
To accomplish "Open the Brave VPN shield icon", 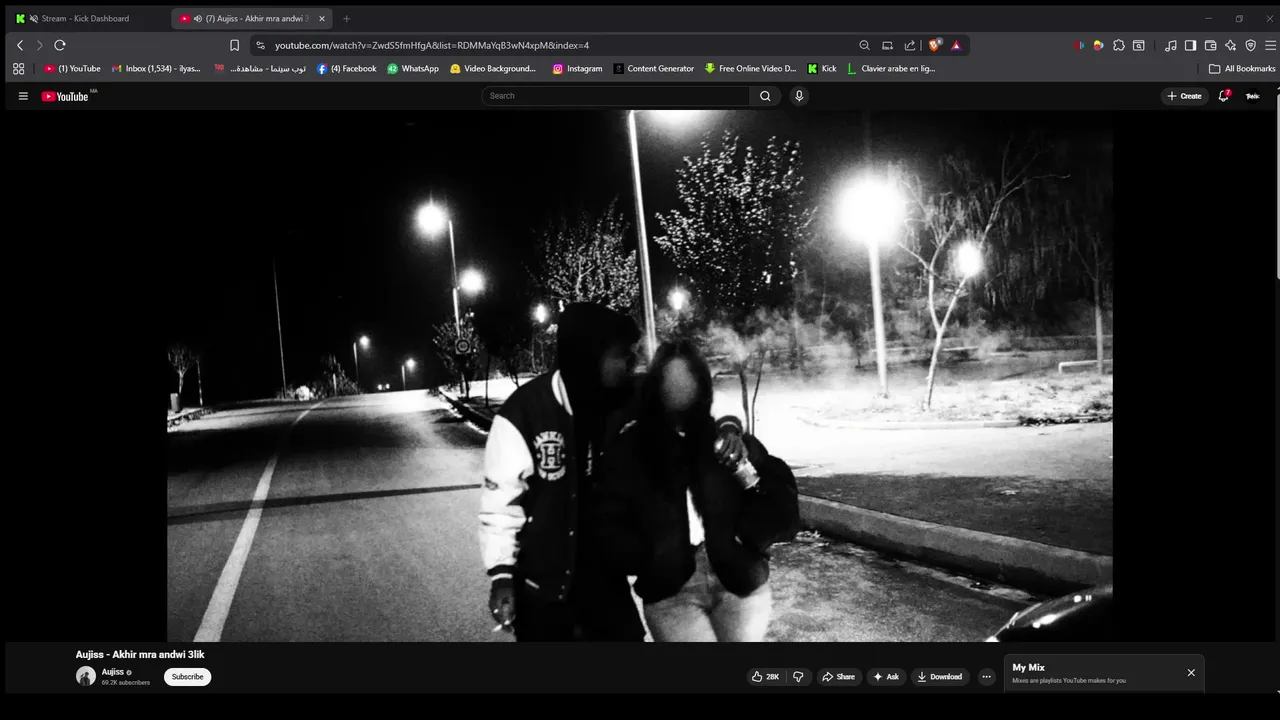I will 1250,45.
